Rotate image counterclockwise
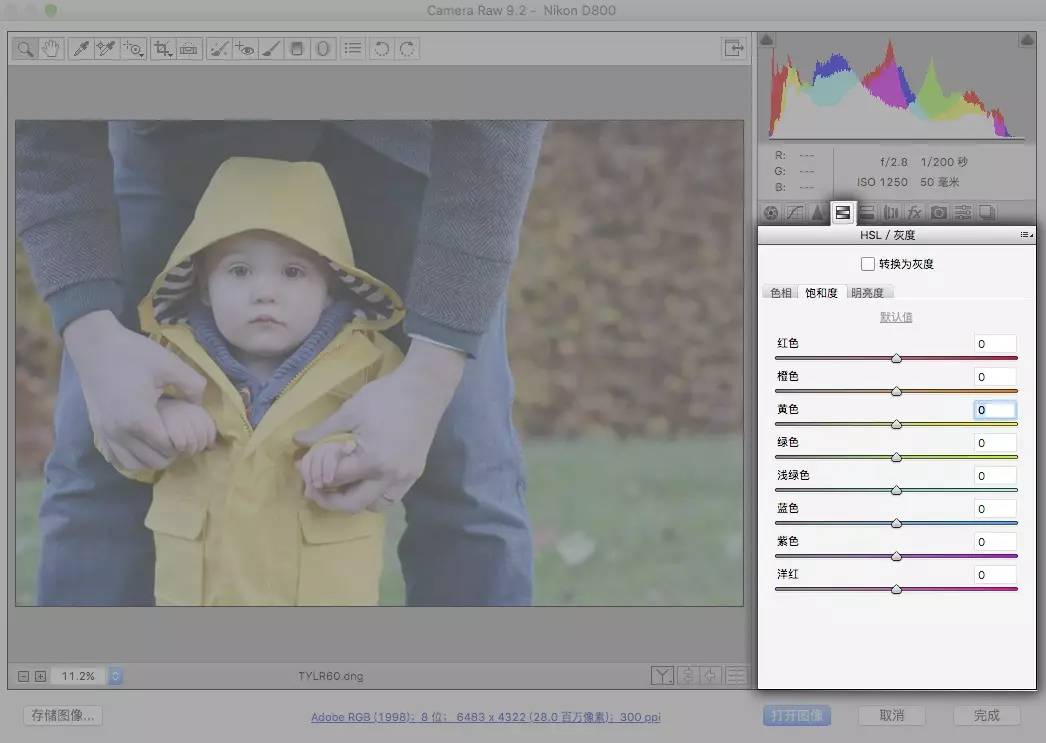This screenshot has width=1046, height=743. coord(382,49)
